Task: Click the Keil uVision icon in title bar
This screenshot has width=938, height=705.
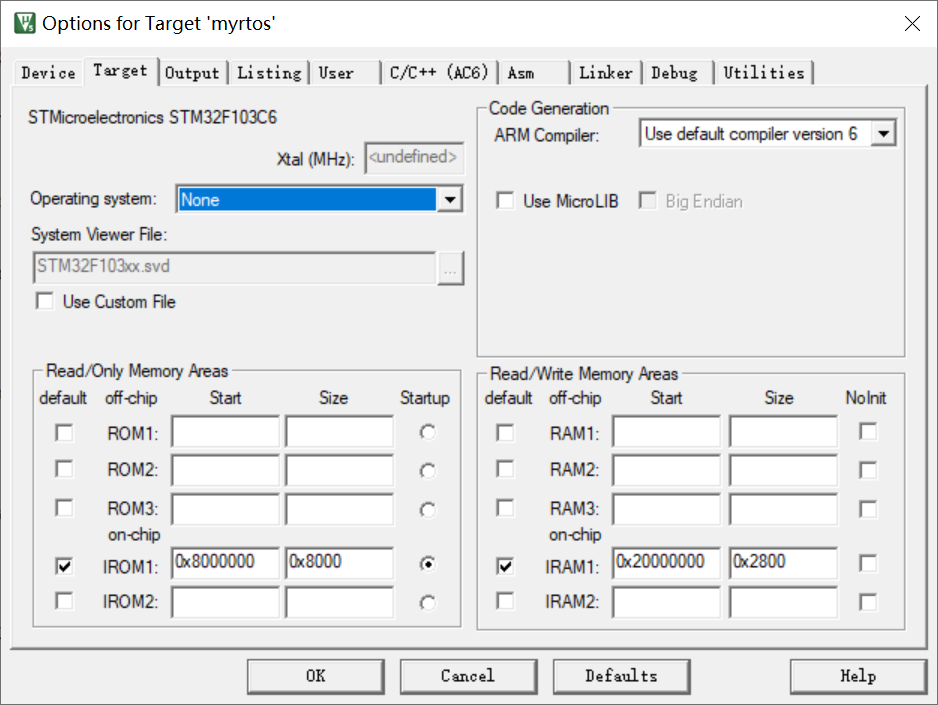Action: pos(25,23)
